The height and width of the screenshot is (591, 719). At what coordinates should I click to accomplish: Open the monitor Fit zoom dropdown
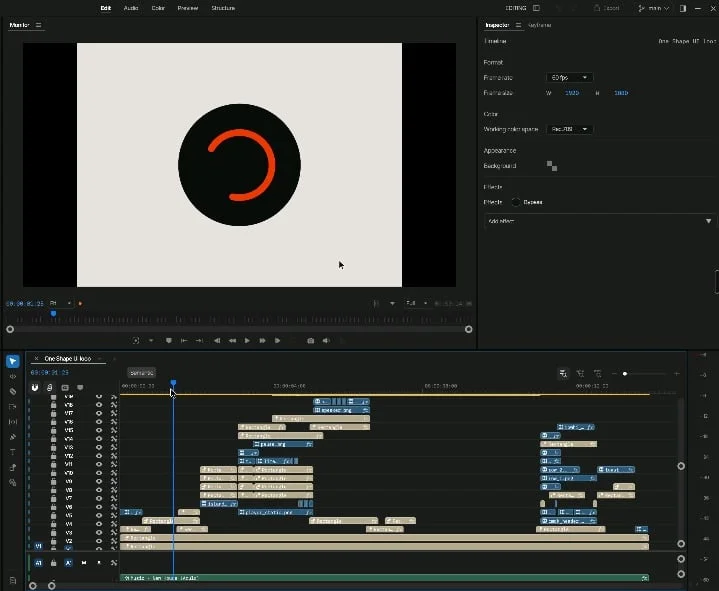pyautogui.click(x=61, y=303)
